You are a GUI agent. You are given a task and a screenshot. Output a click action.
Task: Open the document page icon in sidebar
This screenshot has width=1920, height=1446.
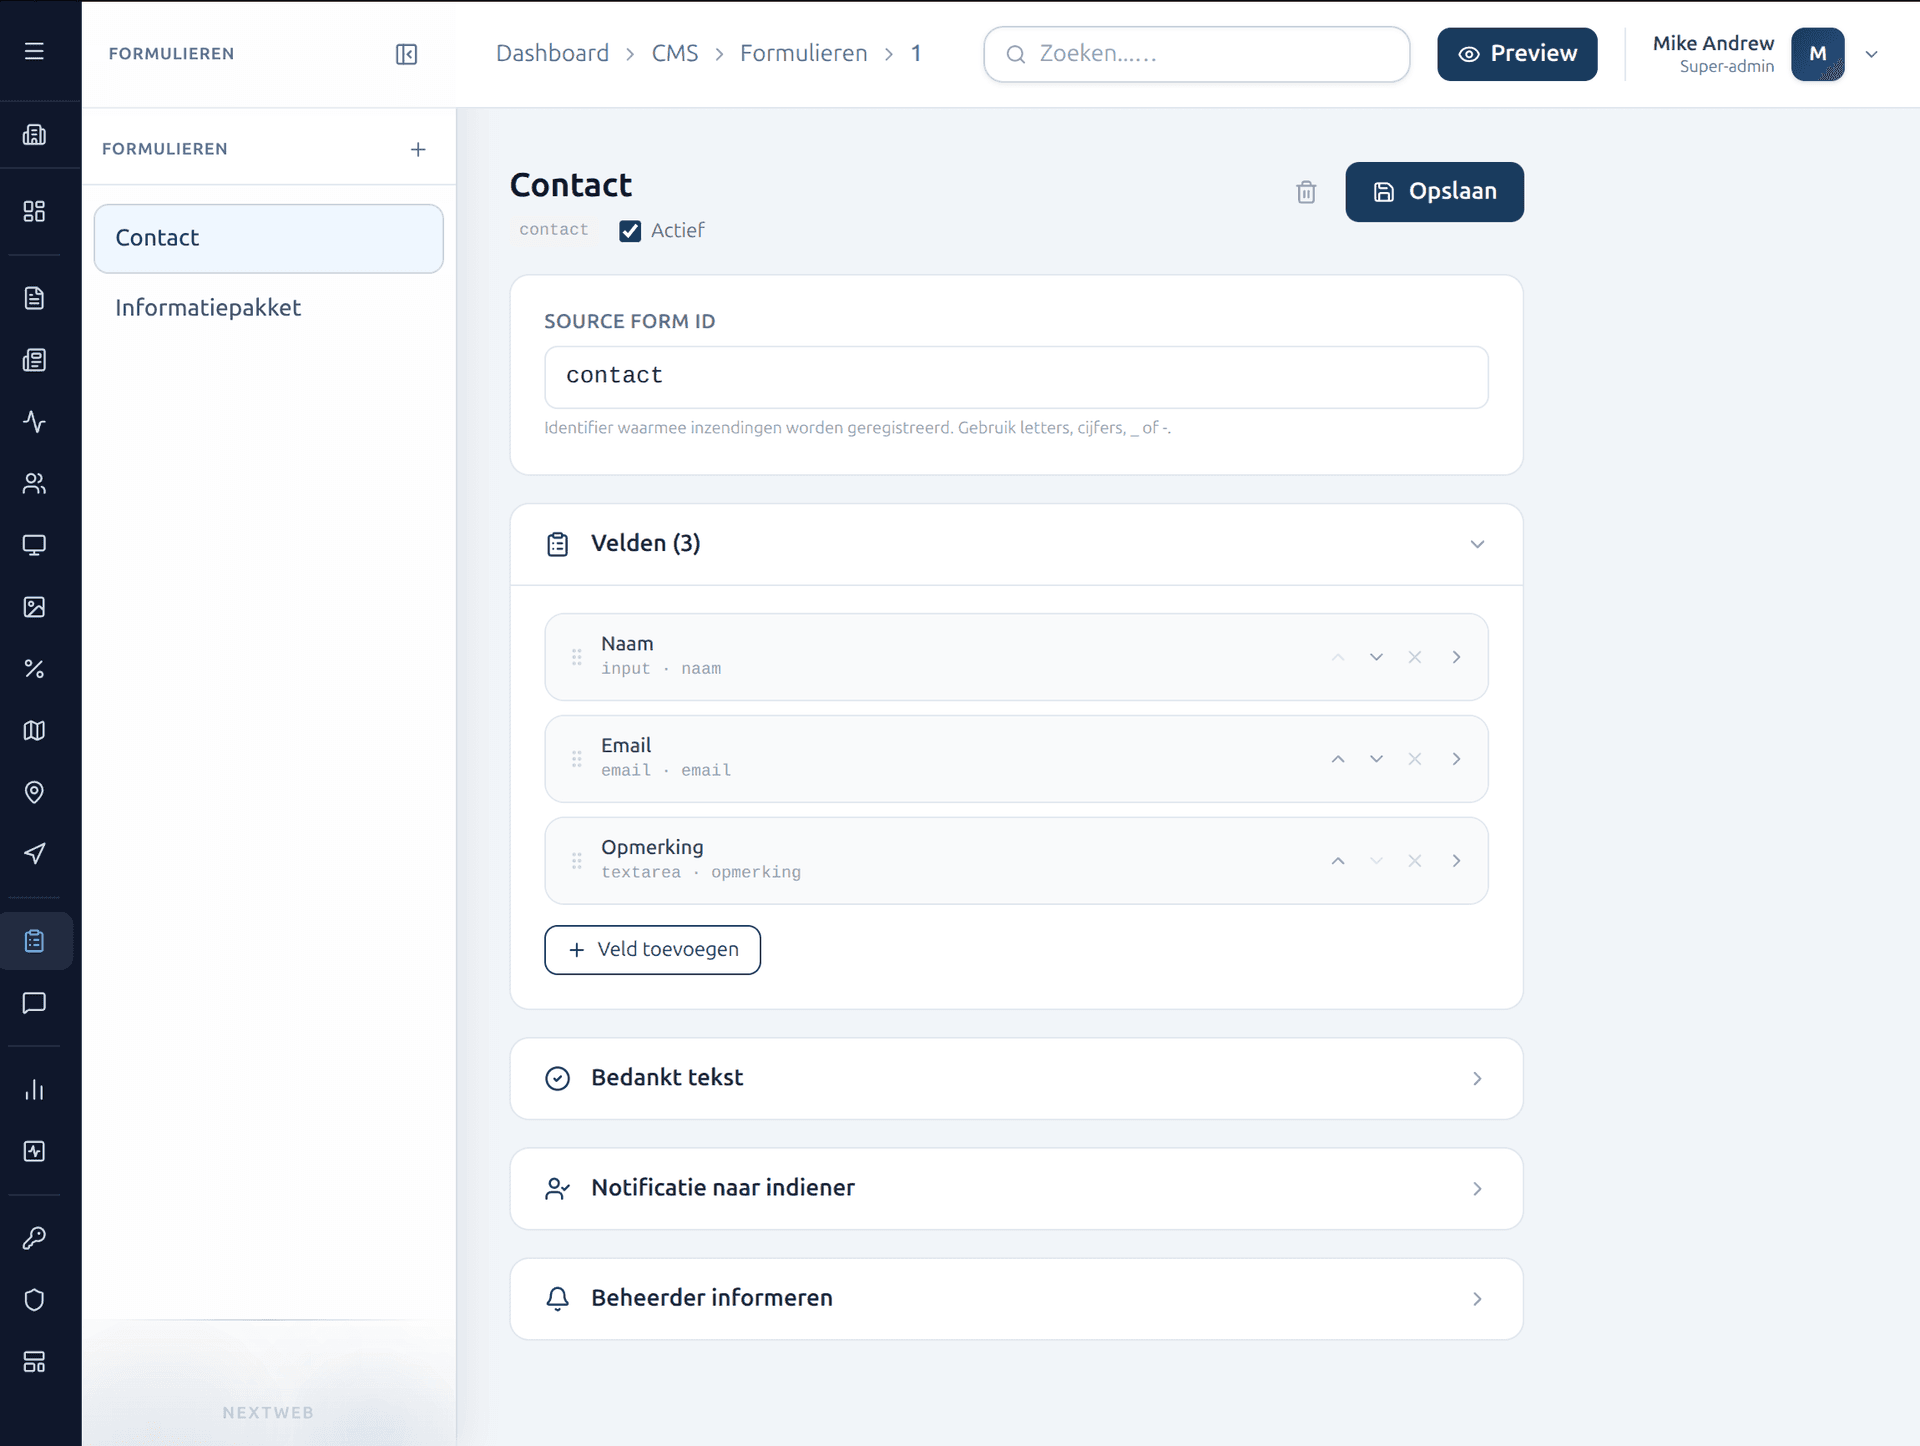34,298
